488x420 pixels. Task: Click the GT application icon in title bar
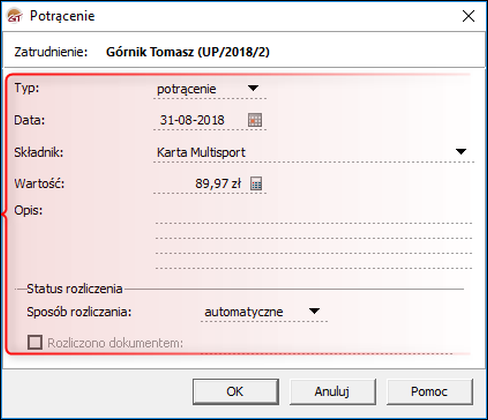[15, 16]
